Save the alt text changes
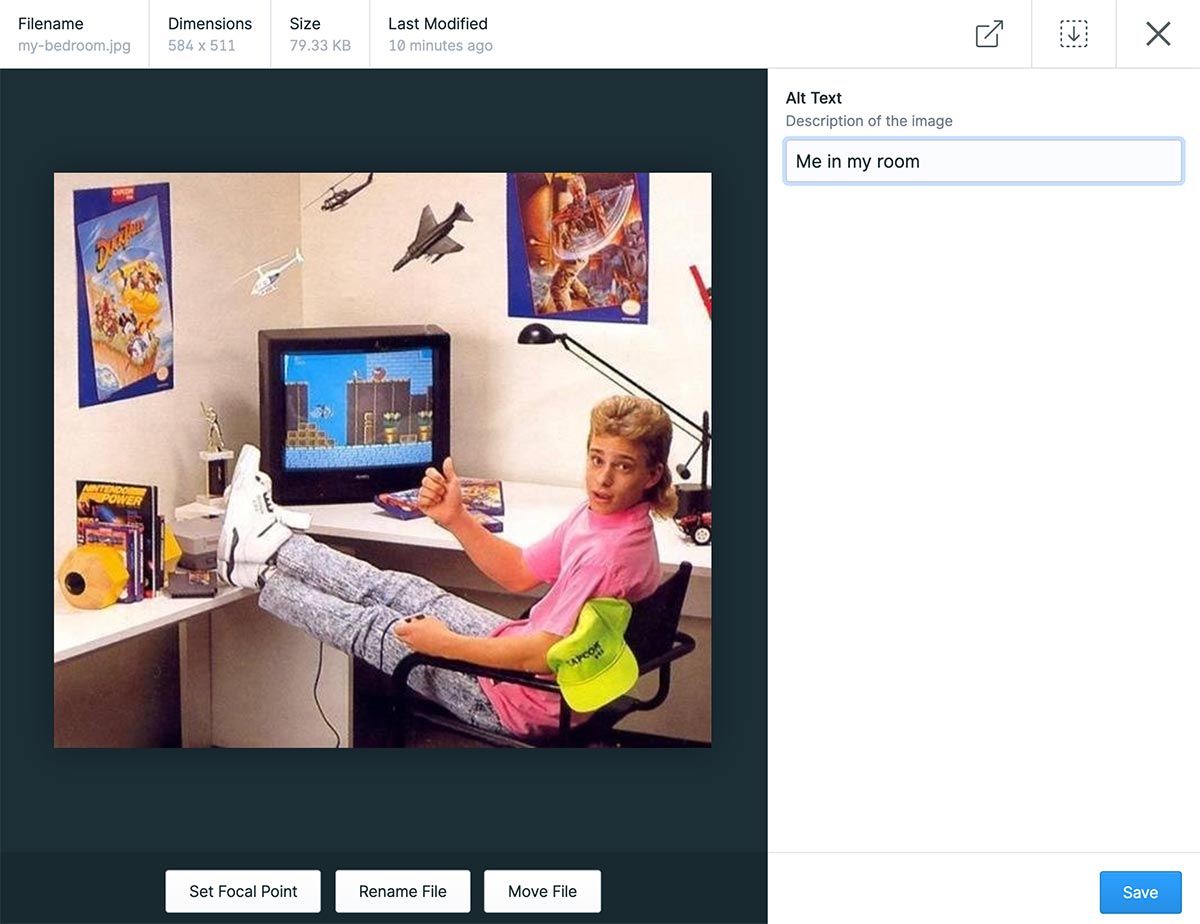The width and height of the screenshot is (1200, 924). tap(1140, 891)
